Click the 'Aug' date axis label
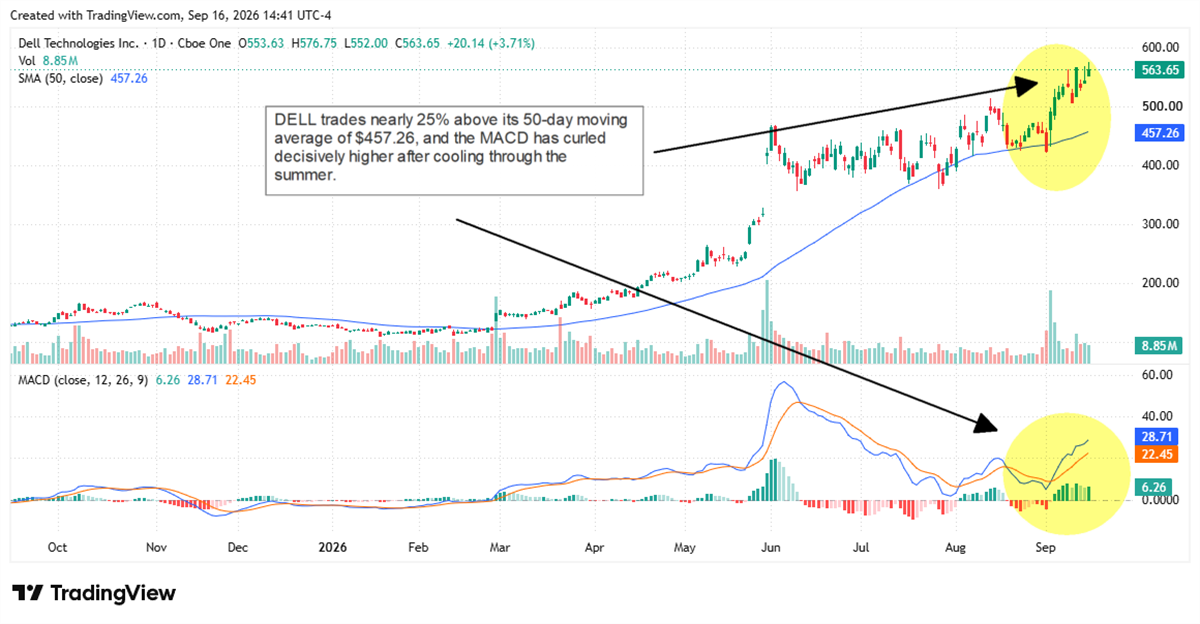1200x624 pixels. tap(955, 548)
